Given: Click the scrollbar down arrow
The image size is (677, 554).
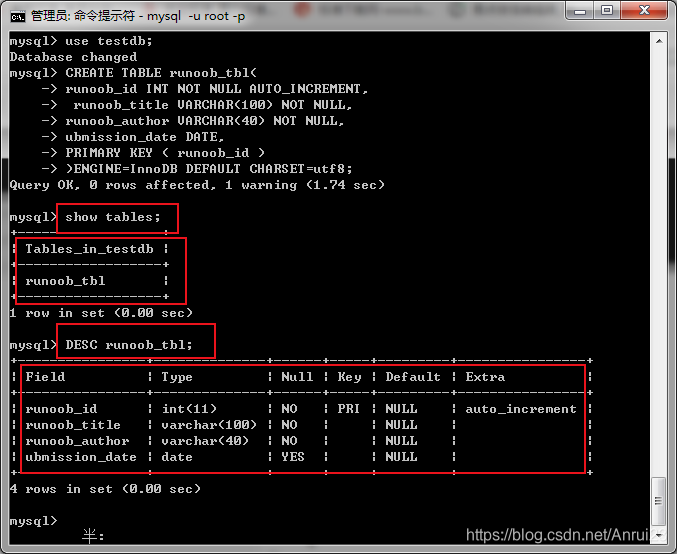Looking at the screenshot, I should point(659,535).
